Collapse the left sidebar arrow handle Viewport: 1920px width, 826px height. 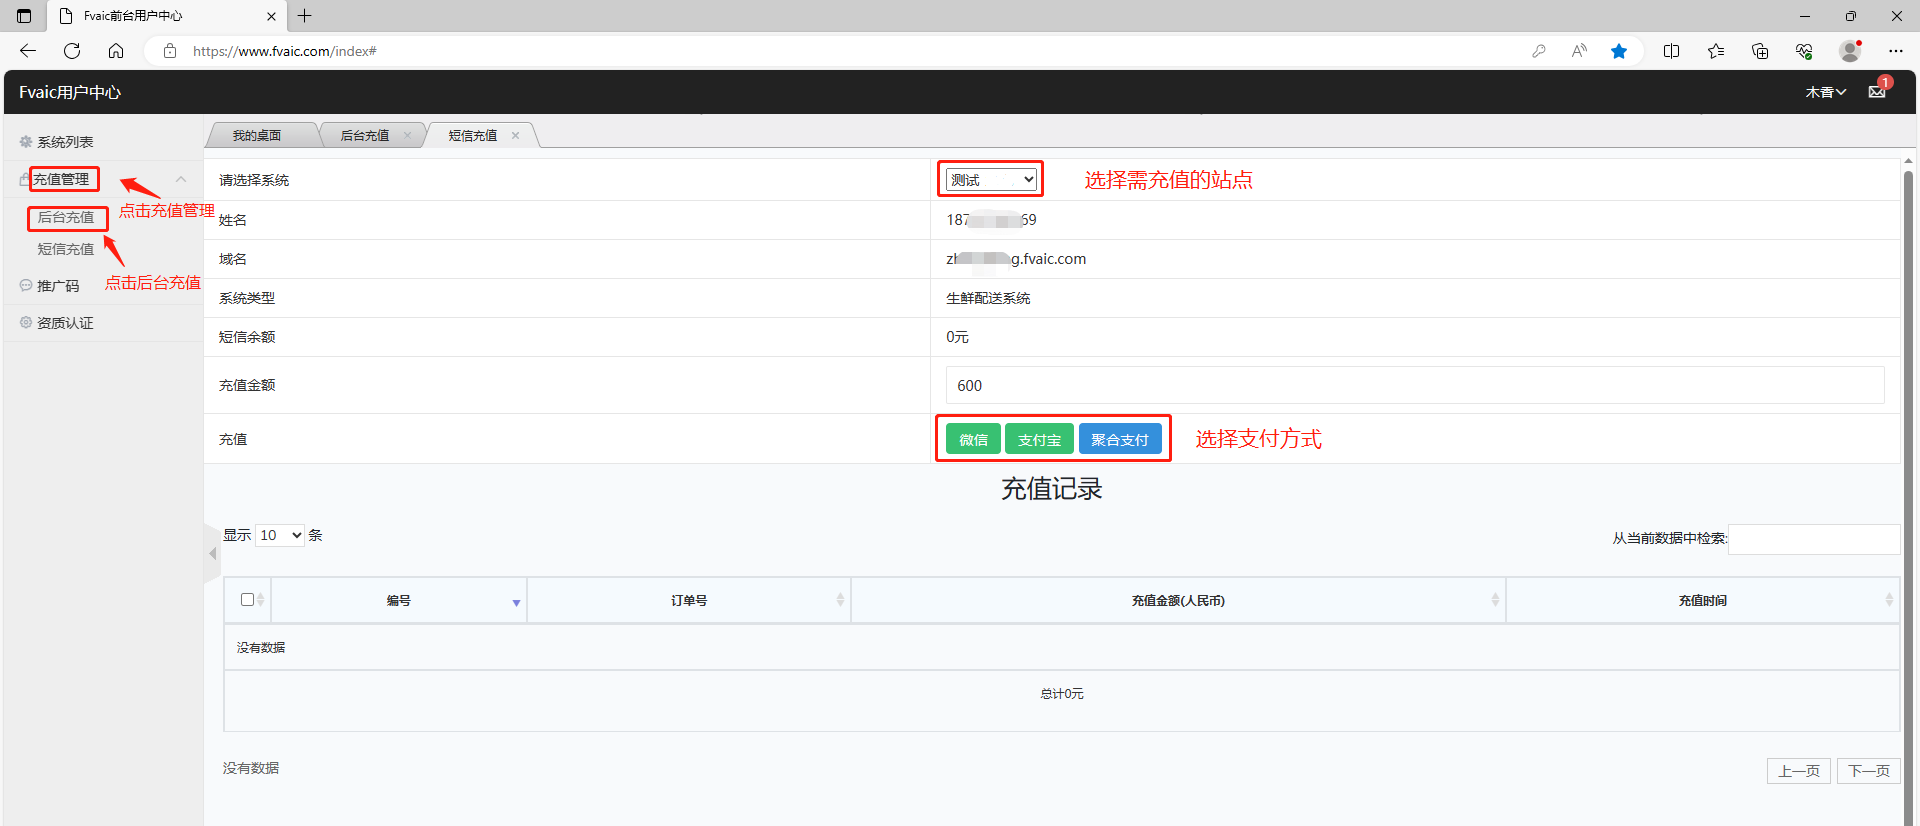[x=212, y=553]
